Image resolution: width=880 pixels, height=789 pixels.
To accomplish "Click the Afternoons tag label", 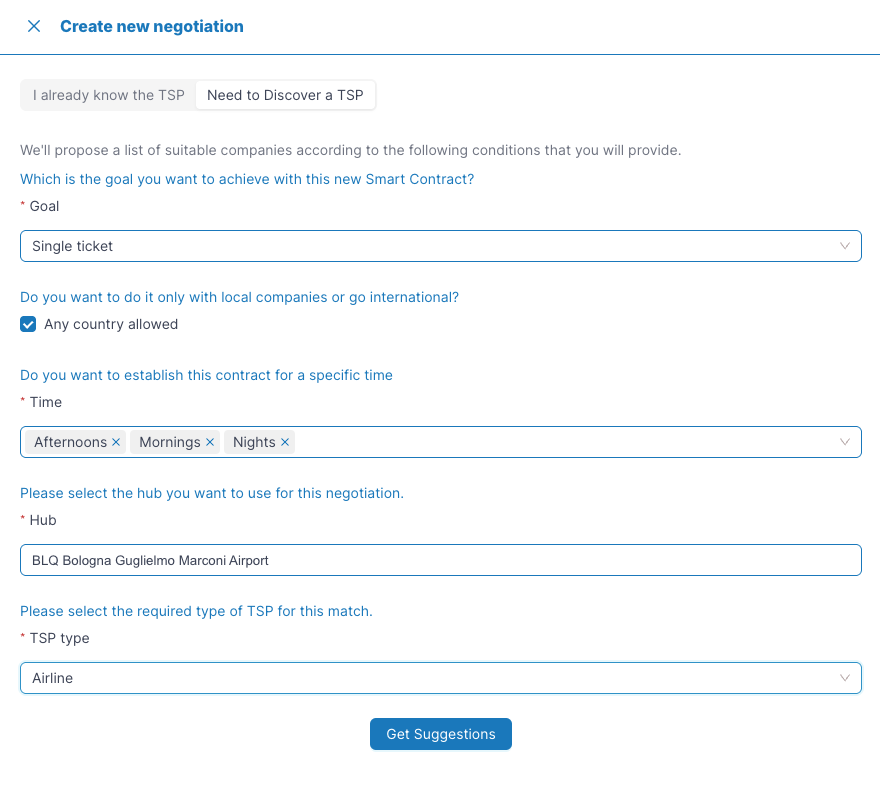I will coord(70,442).
